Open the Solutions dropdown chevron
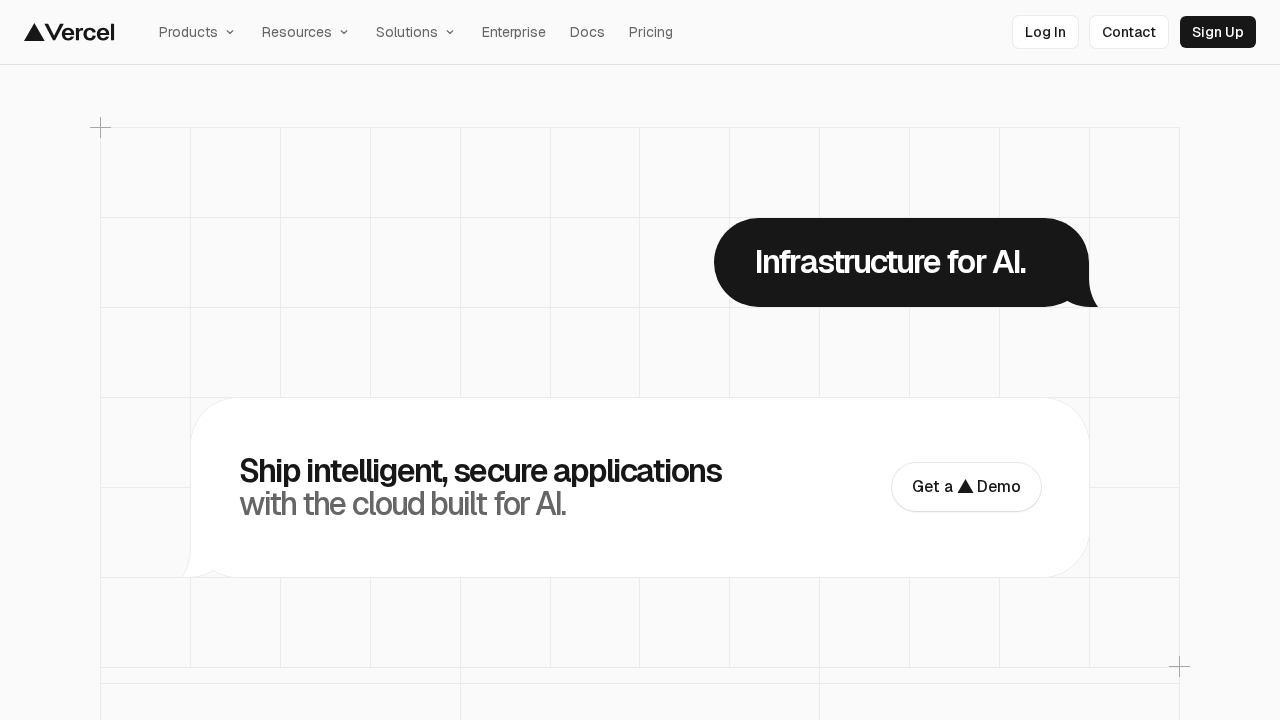This screenshot has width=1280, height=720. 450,32
